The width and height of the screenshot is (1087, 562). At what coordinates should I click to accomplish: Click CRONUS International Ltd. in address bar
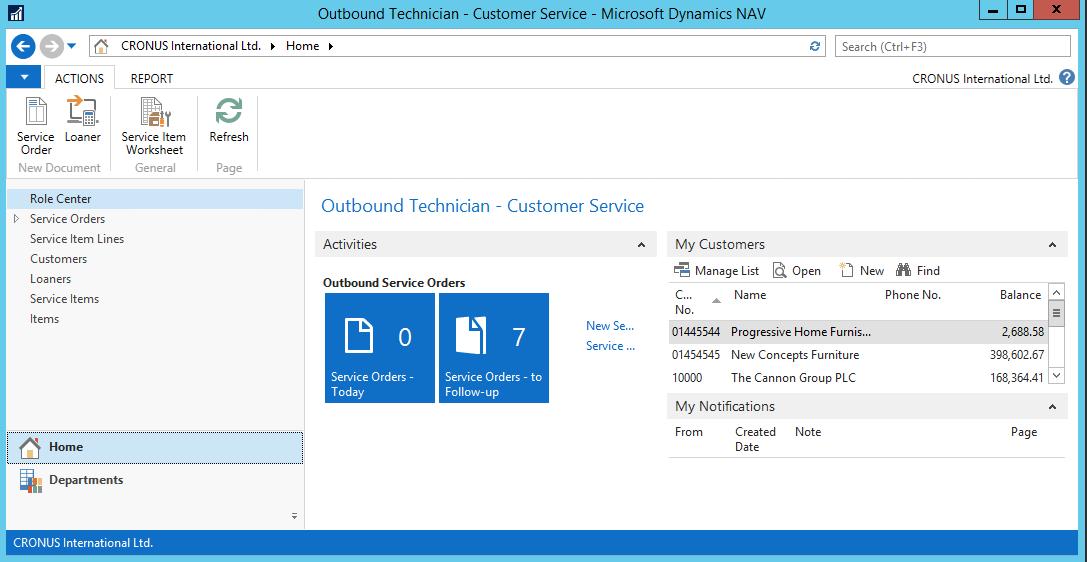pyautogui.click(x=191, y=46)
